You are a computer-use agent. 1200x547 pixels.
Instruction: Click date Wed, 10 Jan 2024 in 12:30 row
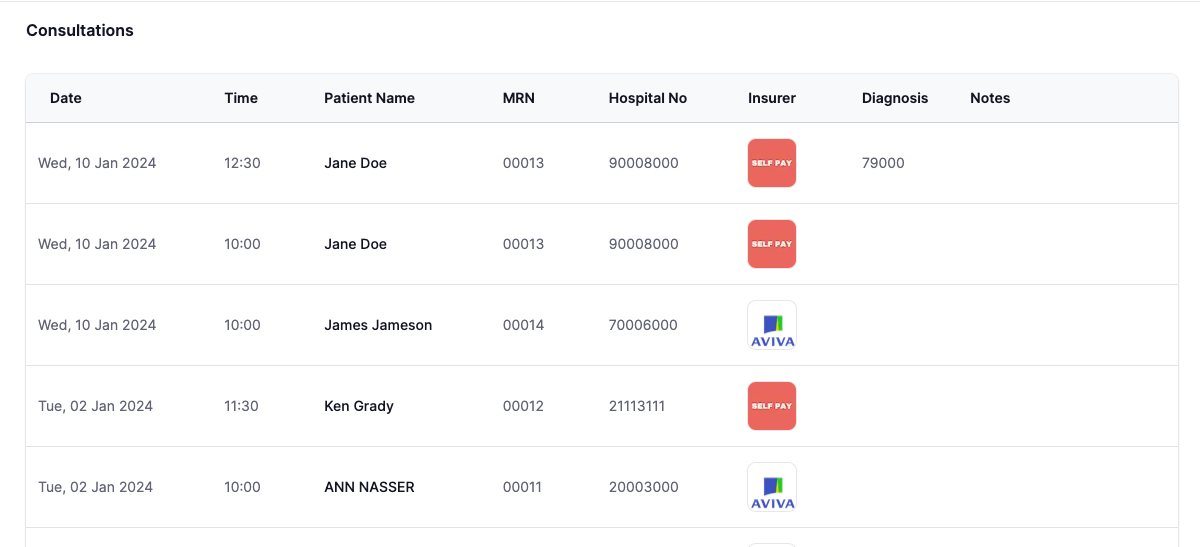click(x=97, y=163)
